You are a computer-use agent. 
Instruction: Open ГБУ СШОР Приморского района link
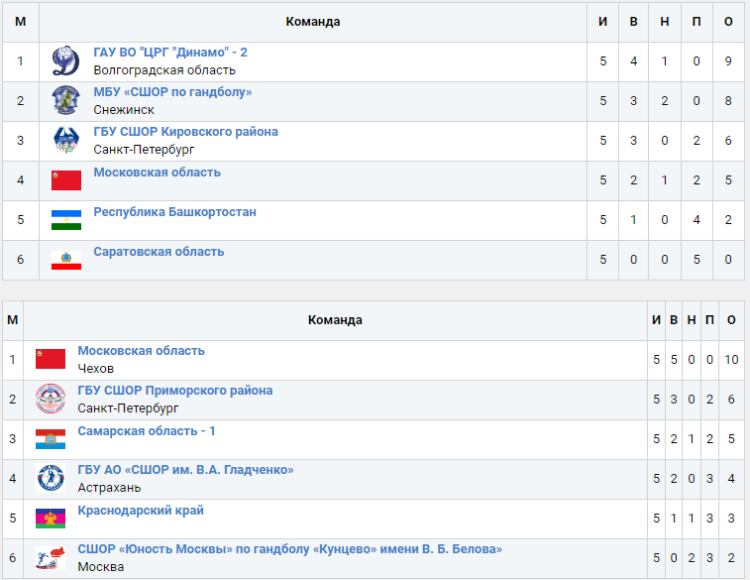175,391
